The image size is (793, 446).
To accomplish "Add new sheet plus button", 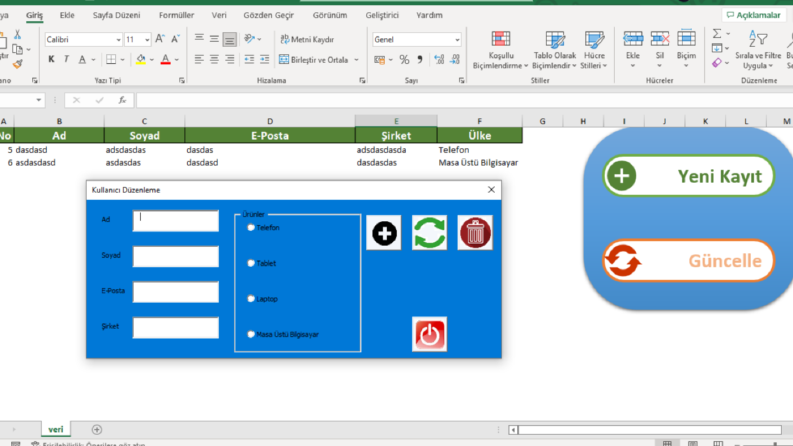I will [x=97, y=430].
